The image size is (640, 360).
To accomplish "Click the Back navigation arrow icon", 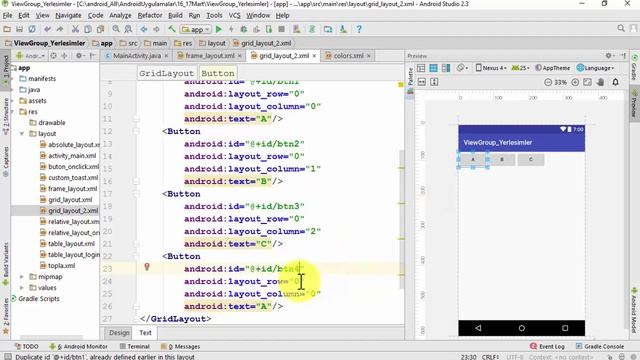I will click(x=144, y=29).
